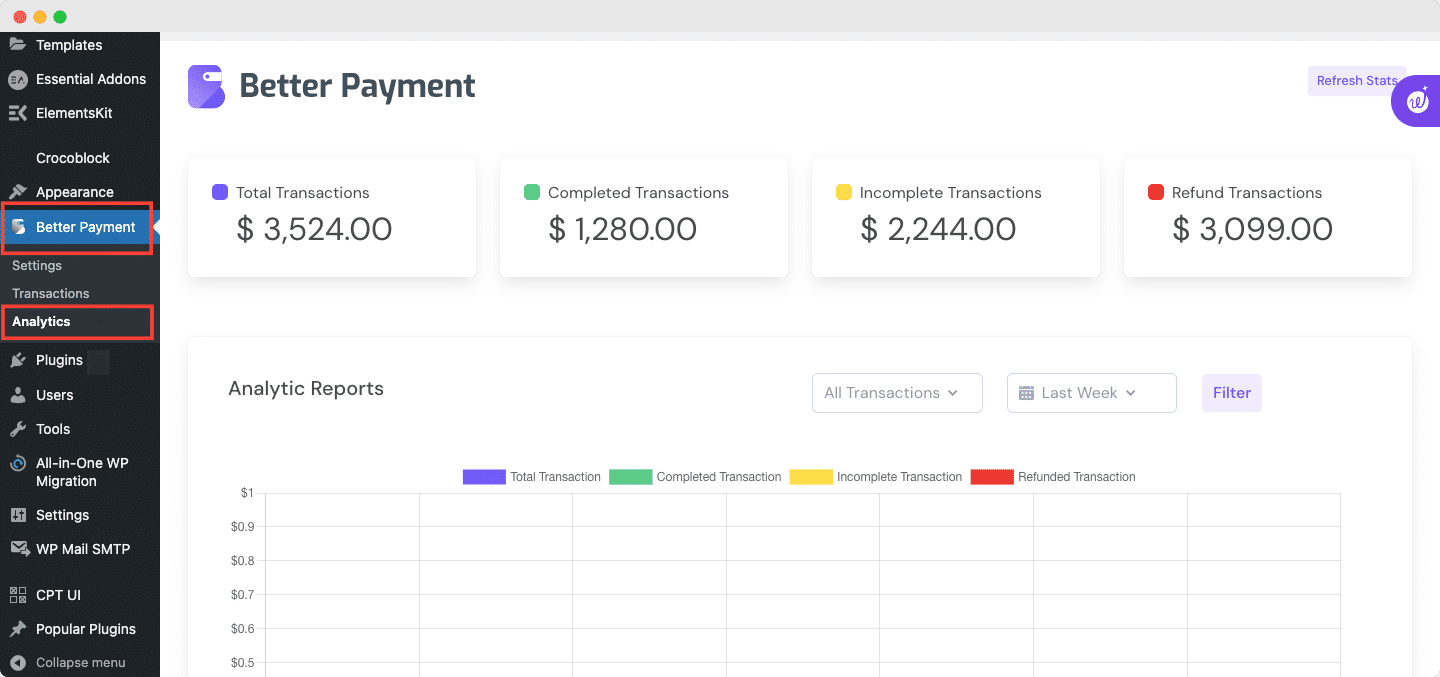Open the Tools menu item

tap(53, 429)
